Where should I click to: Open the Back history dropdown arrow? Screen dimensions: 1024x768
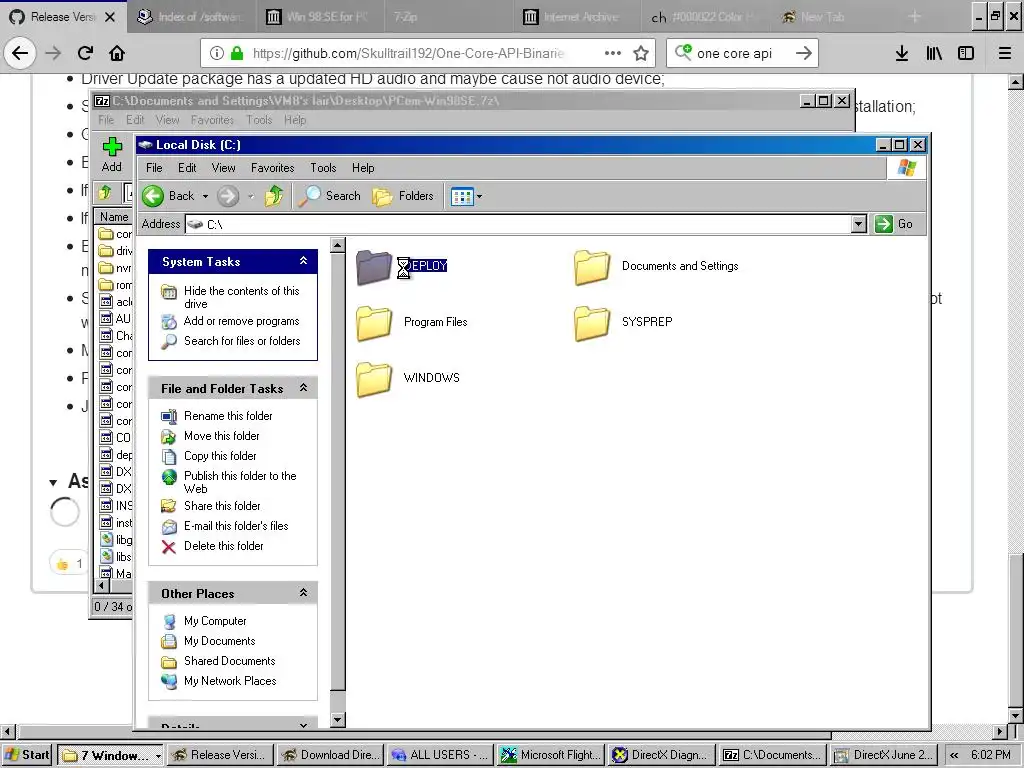click(205, 196)
